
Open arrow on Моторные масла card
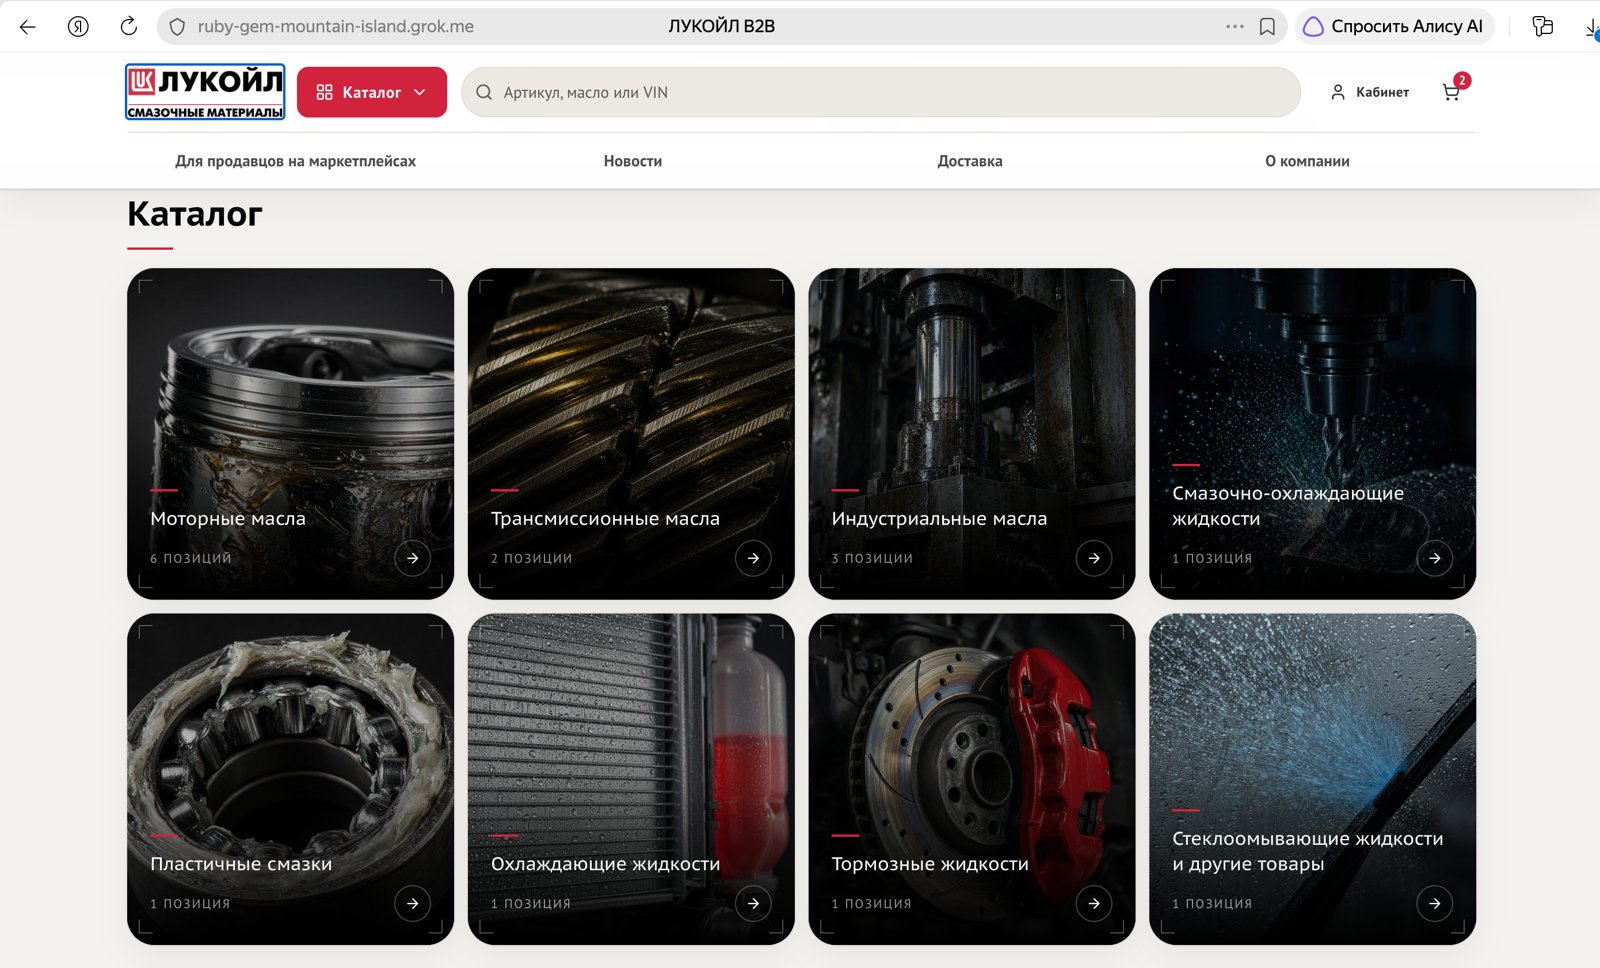(413, 558)
